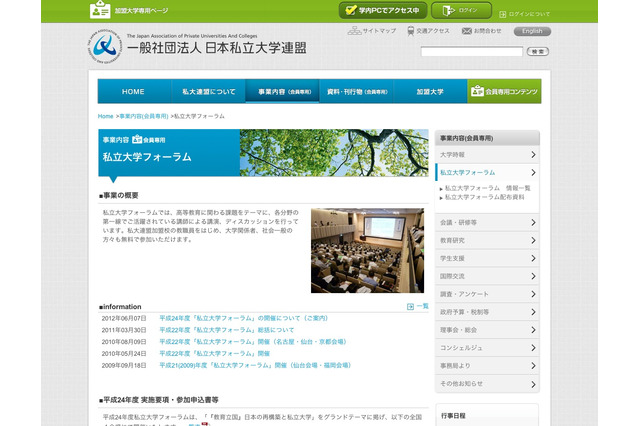Click the lecture hall photo thumbnail
The height and width of the screenshot is (426, 640).
367,250
